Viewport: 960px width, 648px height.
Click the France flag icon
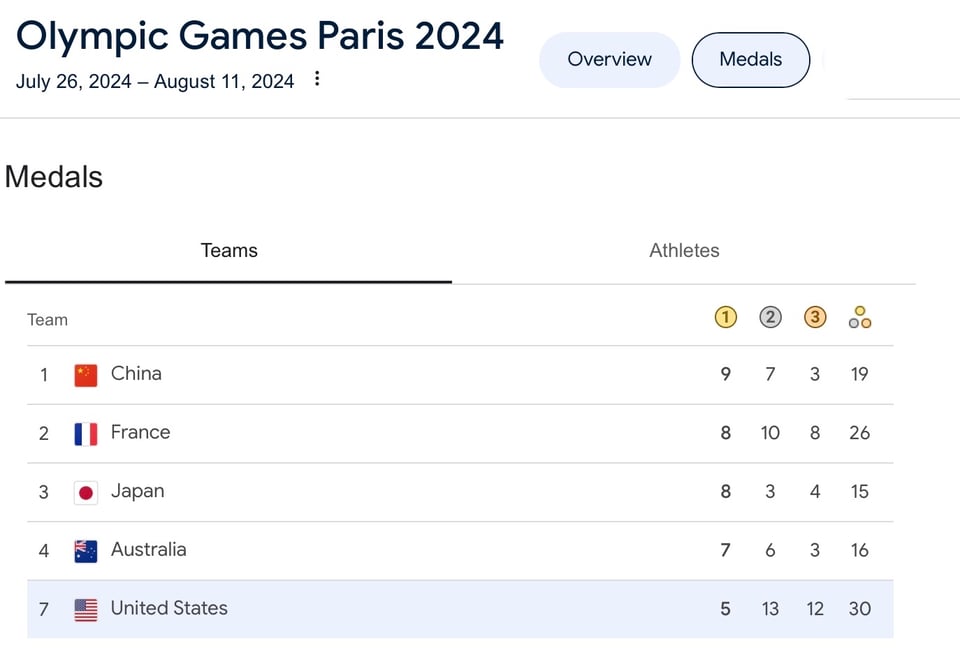click(86, 434)
